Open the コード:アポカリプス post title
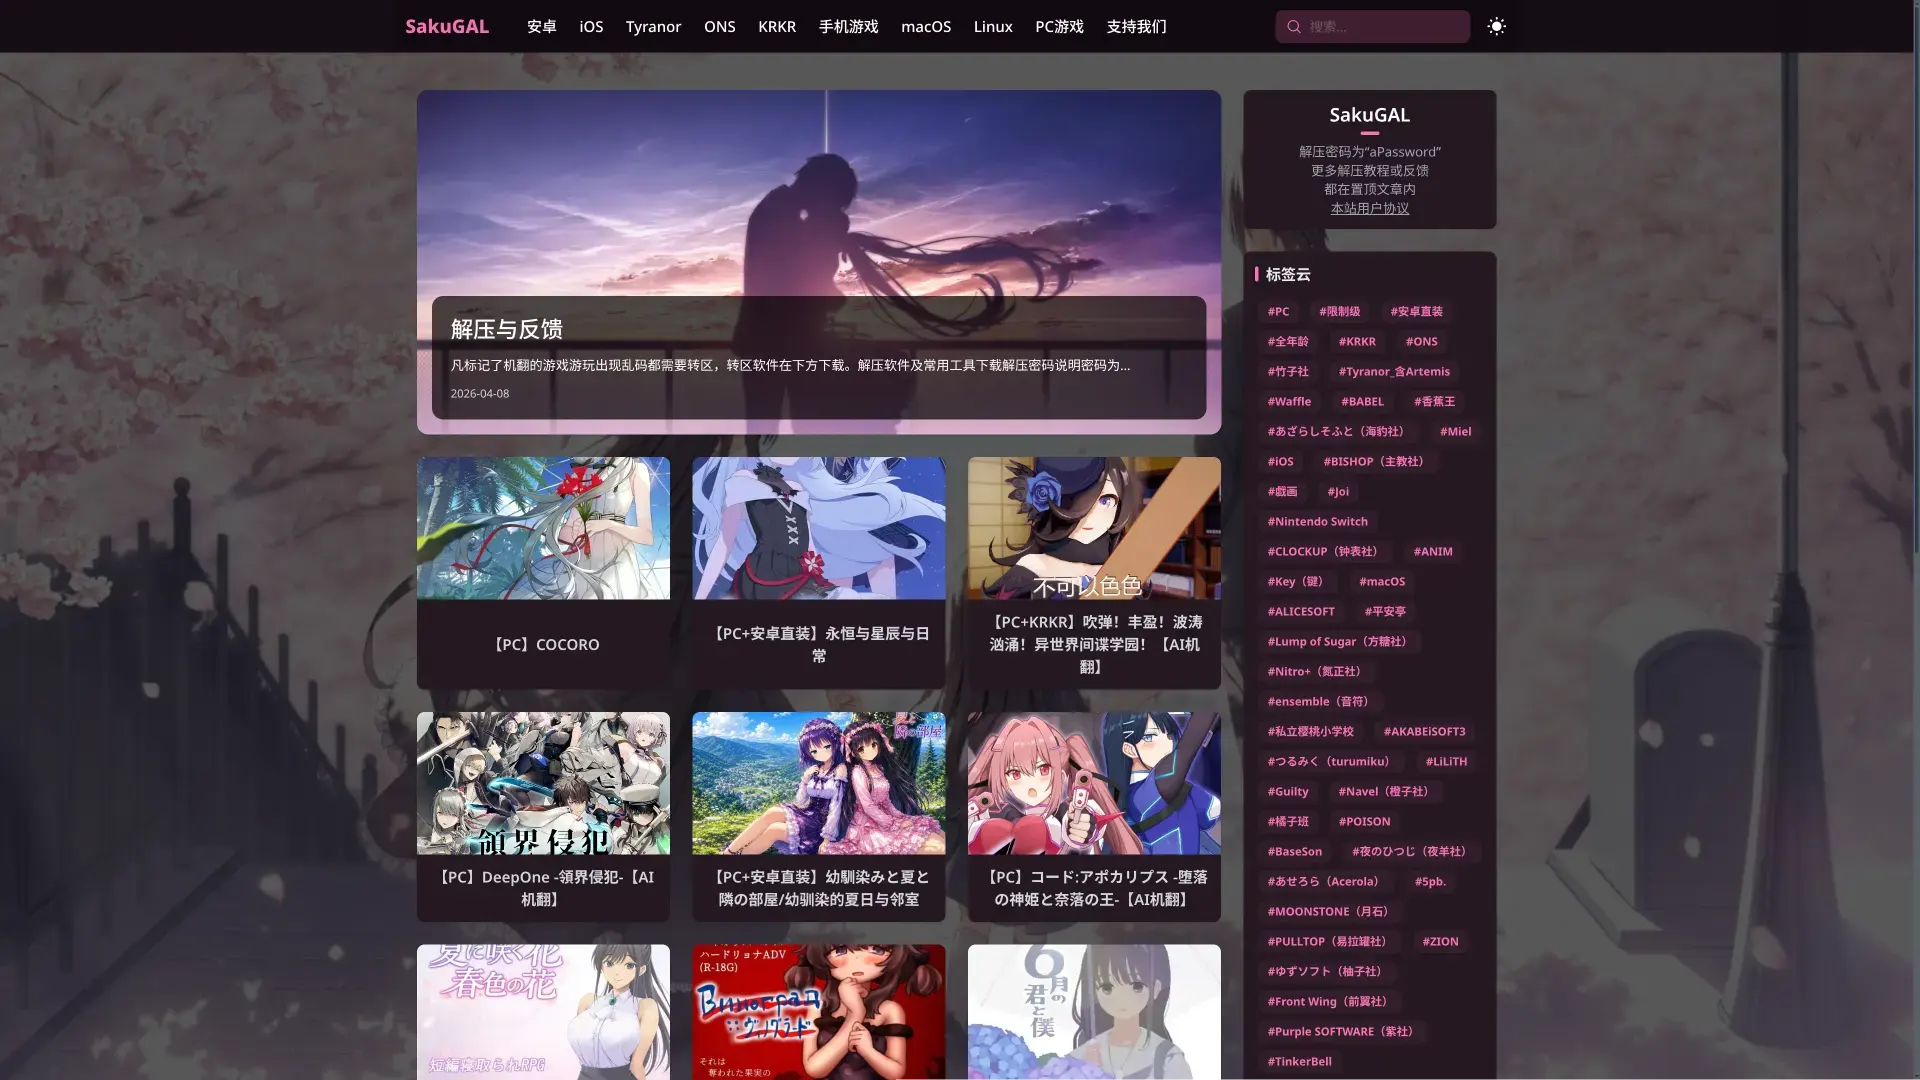This screenshot has height=1080, width=1920. [x=1094, y=888]
